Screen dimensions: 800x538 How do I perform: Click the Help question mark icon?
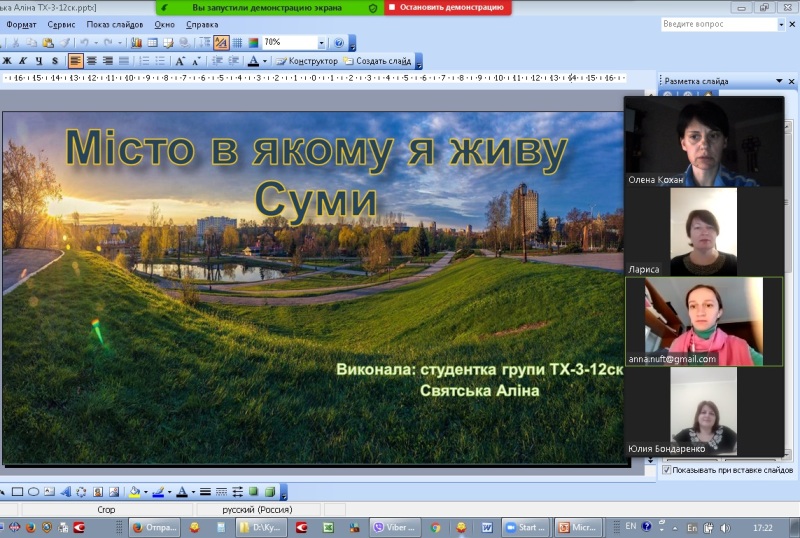(x=338, y=43)
